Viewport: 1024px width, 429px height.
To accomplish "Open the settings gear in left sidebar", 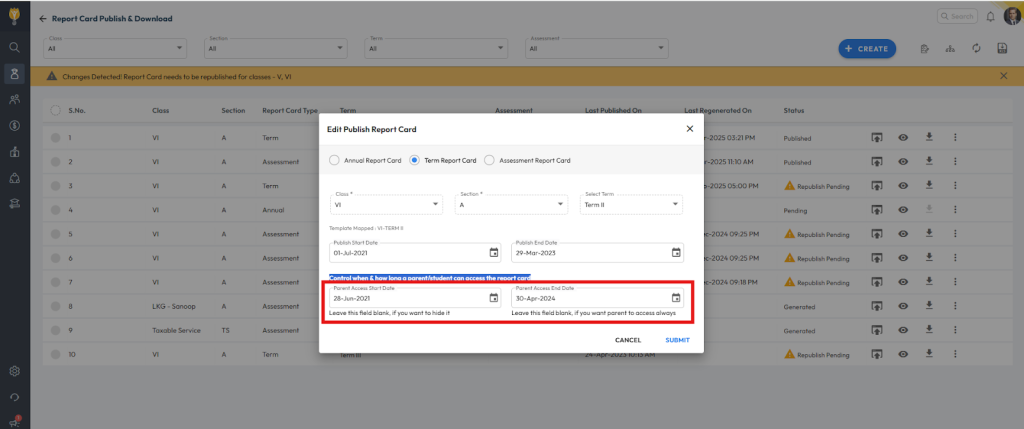I will pyautogui.click(x=14, y=371).
